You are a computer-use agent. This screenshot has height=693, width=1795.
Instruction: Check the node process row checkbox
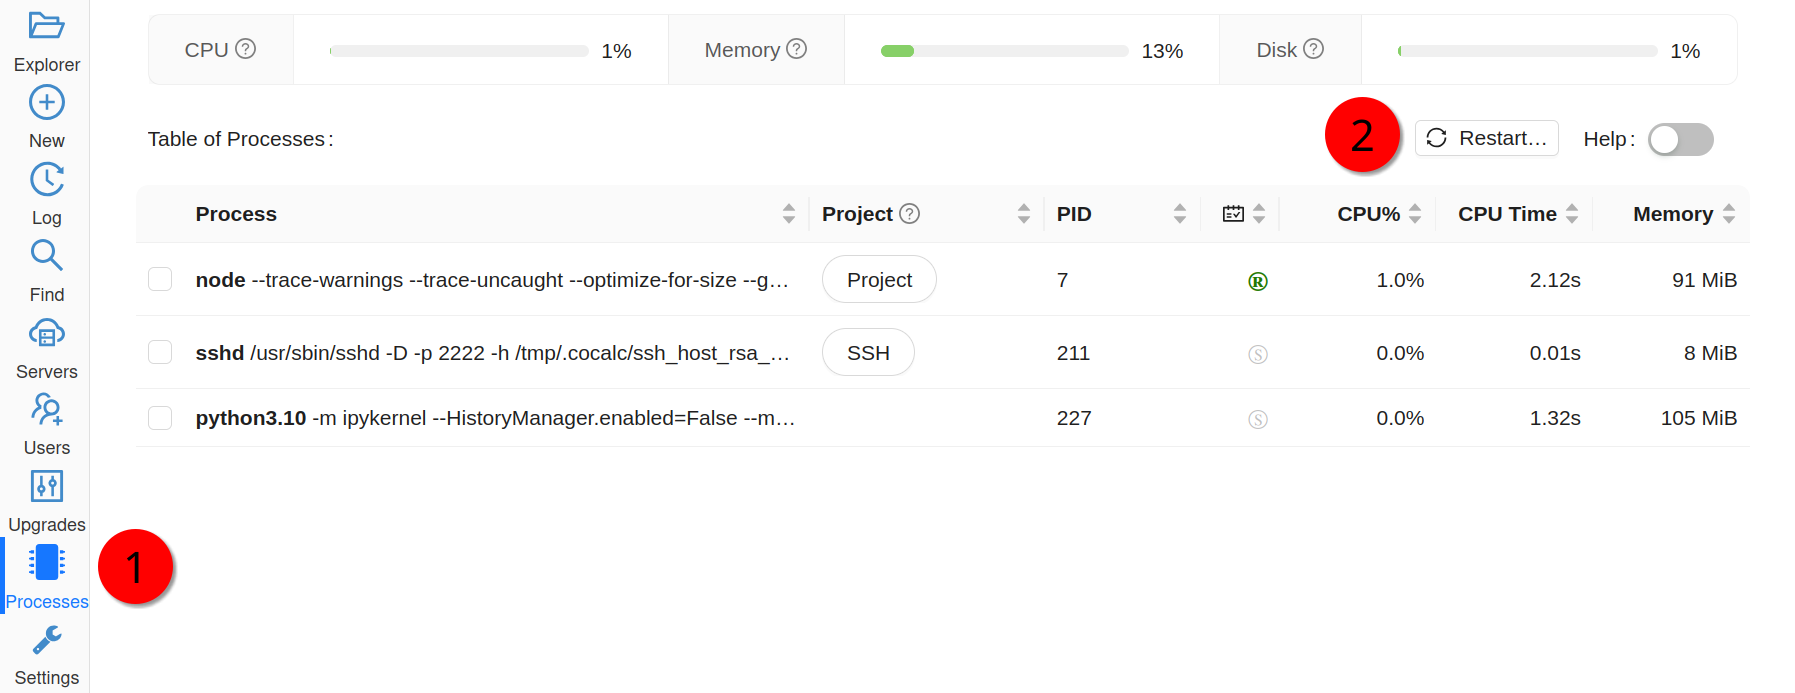pyautogui.click(x=160, y=279)
